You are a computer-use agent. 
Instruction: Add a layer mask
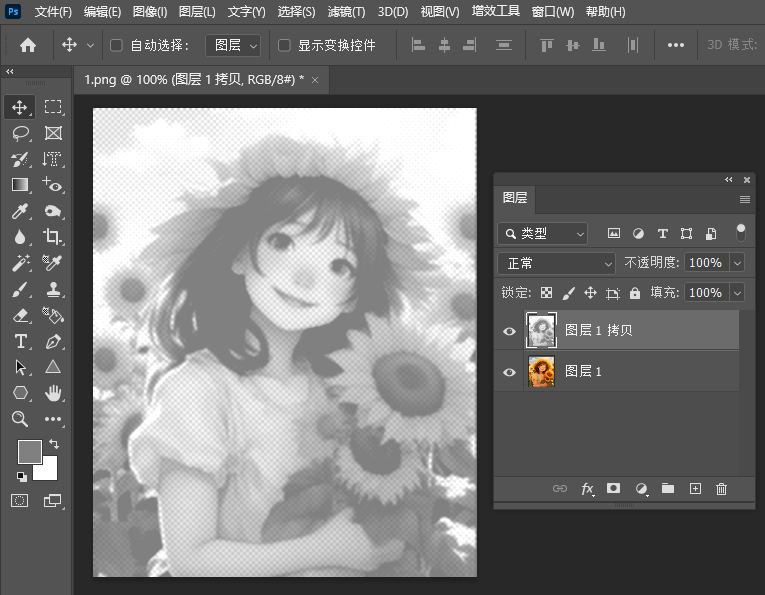coord(613,489)
